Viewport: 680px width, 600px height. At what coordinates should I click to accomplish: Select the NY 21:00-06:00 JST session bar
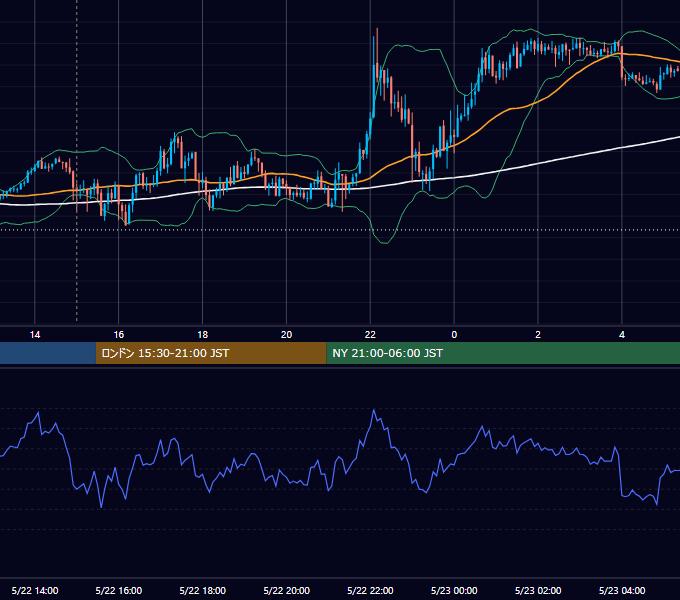point(503,353)
